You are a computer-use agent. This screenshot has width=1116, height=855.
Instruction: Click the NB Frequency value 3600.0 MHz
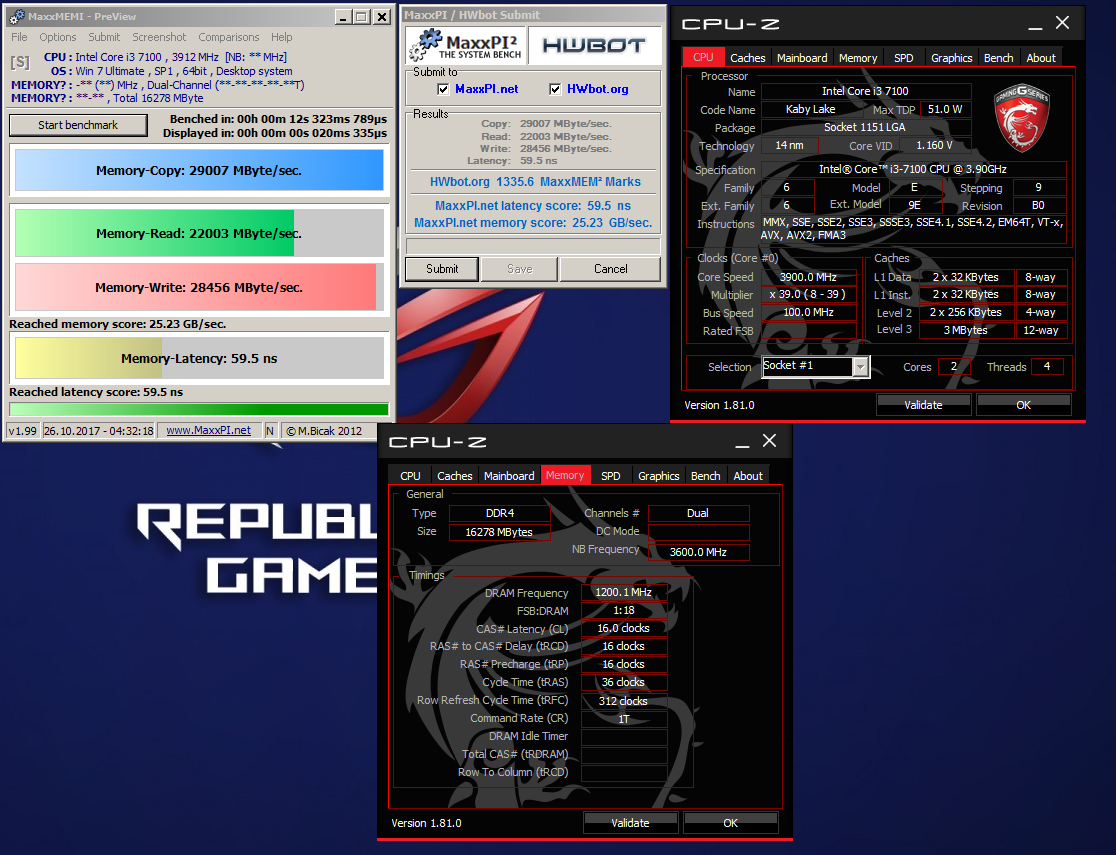[698, 552]
